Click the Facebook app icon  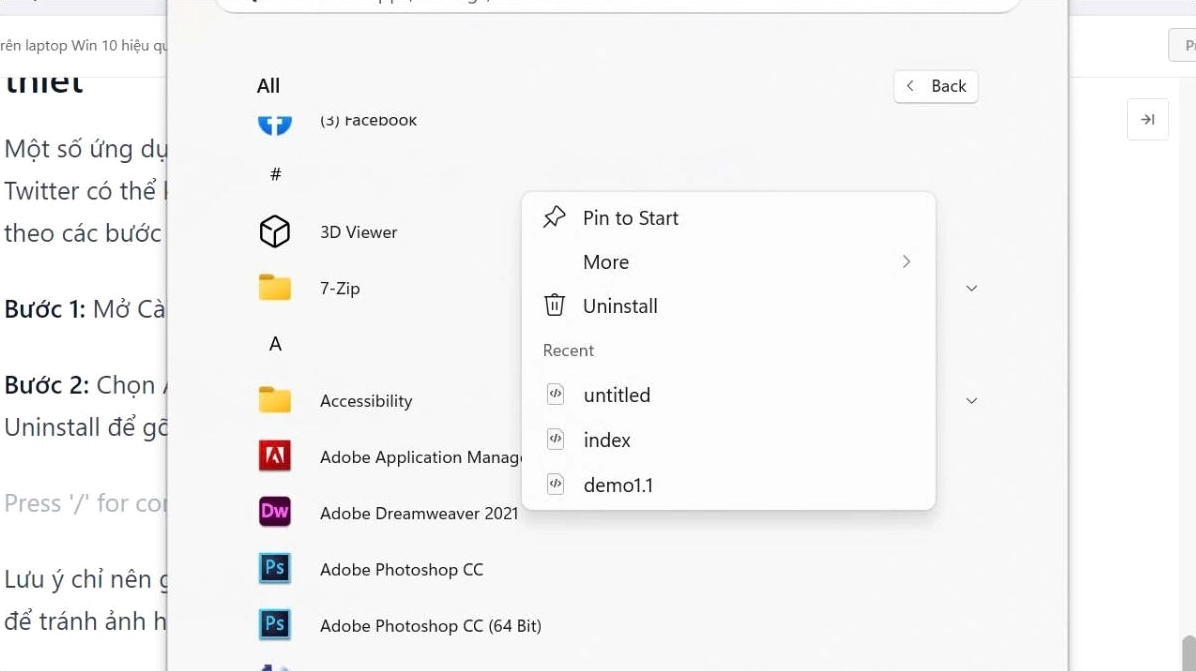pos(274,123)
